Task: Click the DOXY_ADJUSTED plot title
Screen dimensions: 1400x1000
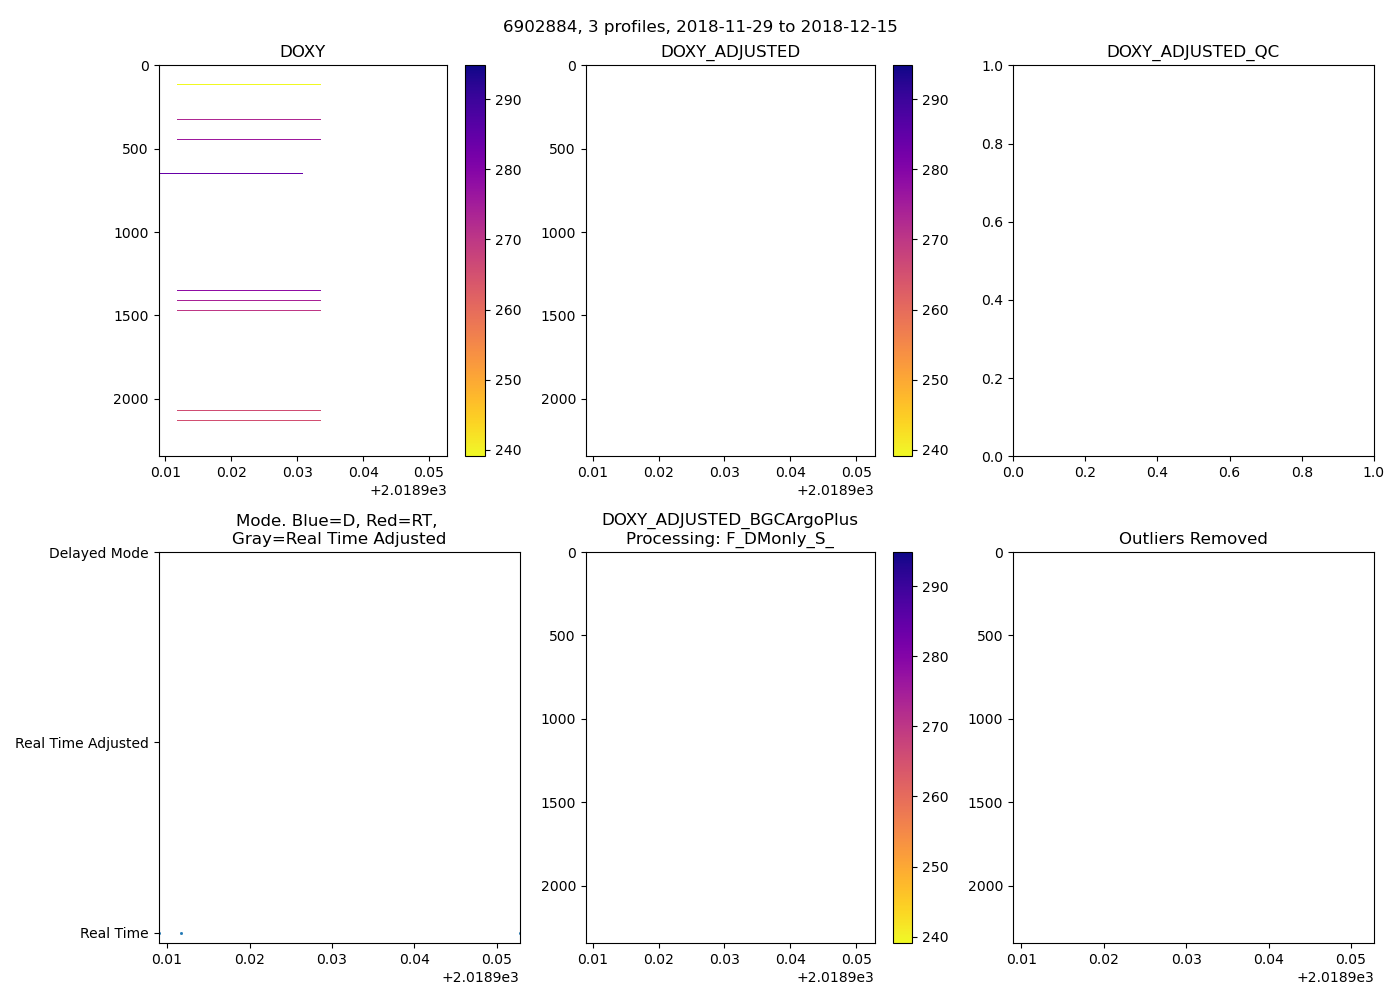Action: tap(730, 52)
